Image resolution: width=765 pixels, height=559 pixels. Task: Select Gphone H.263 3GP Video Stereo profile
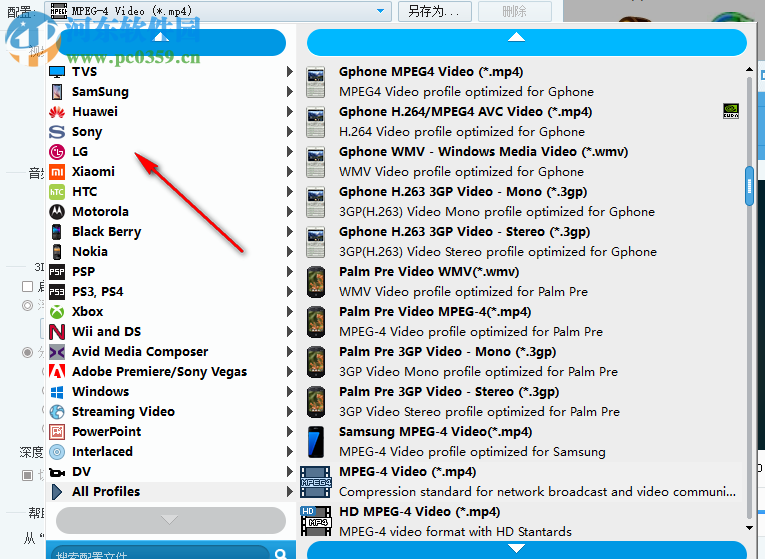[522, 242]
